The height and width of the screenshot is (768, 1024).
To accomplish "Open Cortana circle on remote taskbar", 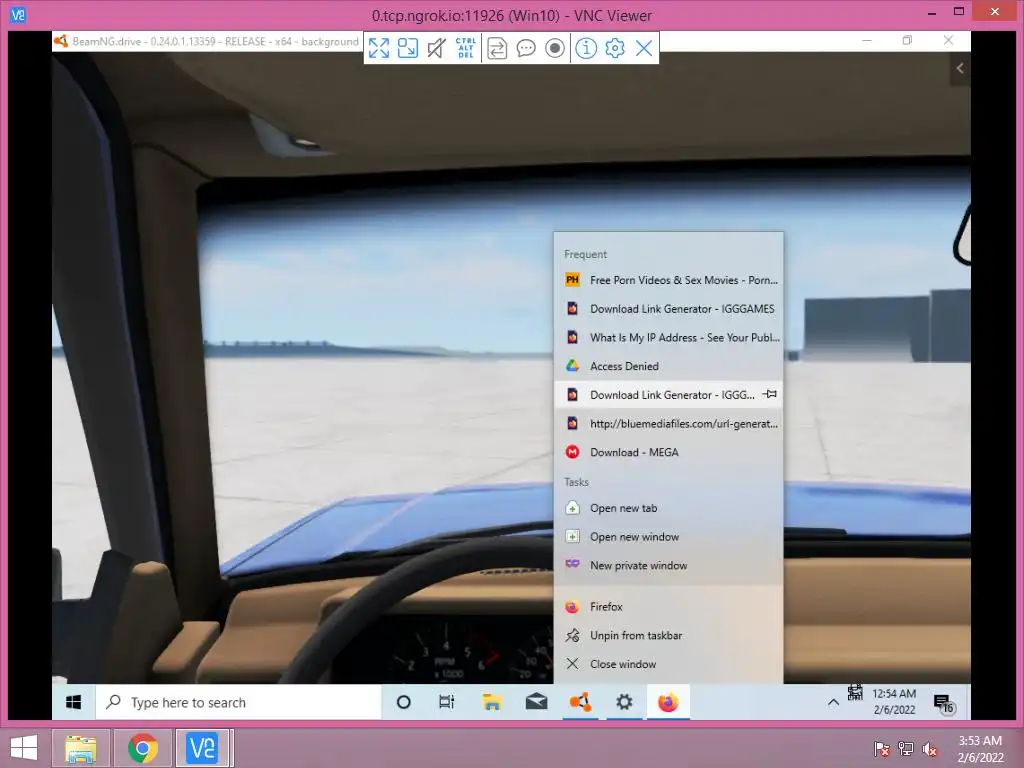I will click(x=404, y=702).
